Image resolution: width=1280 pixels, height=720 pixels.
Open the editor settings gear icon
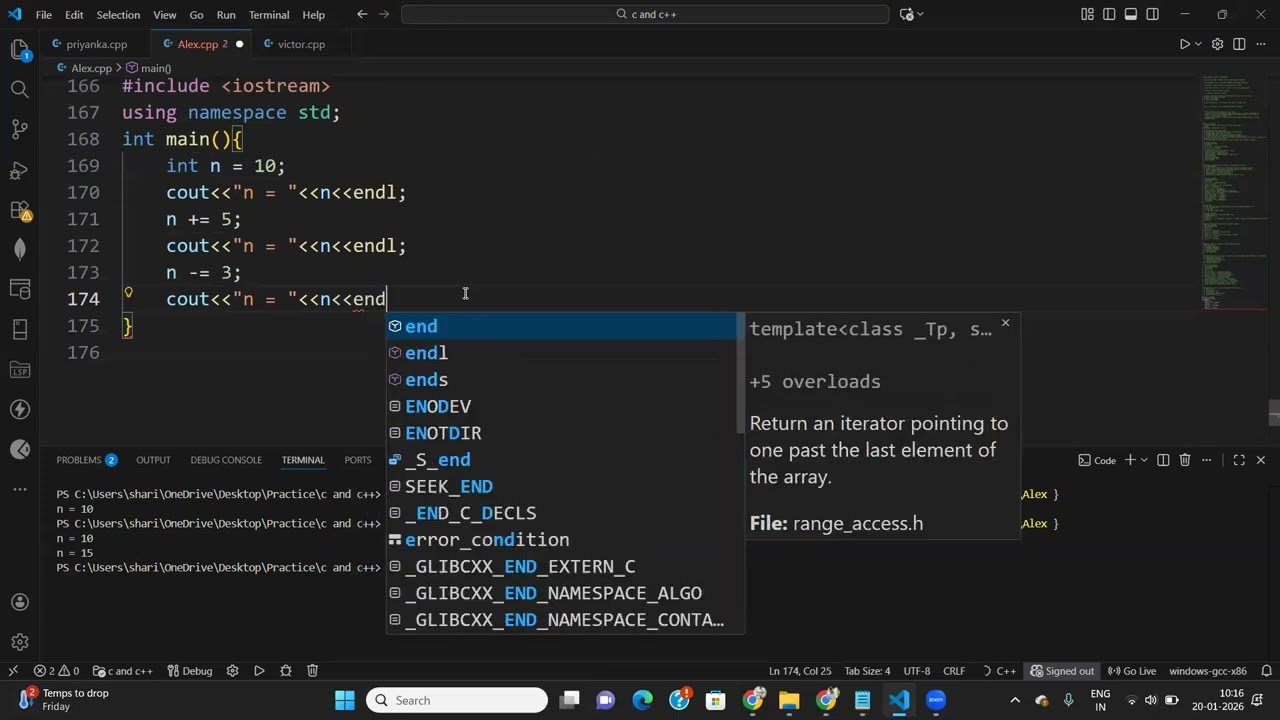(1217, 44)
